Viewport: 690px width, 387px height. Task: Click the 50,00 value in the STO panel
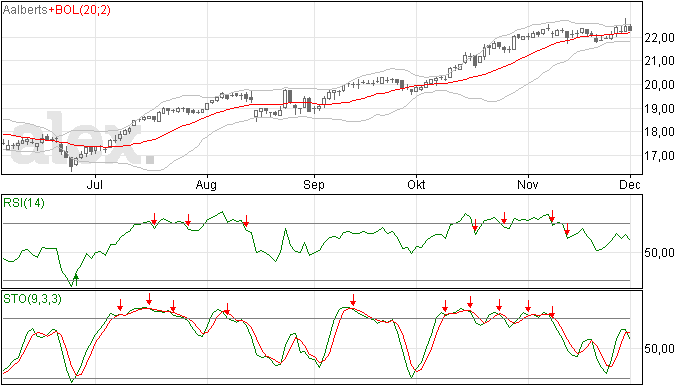click(659, 349)
